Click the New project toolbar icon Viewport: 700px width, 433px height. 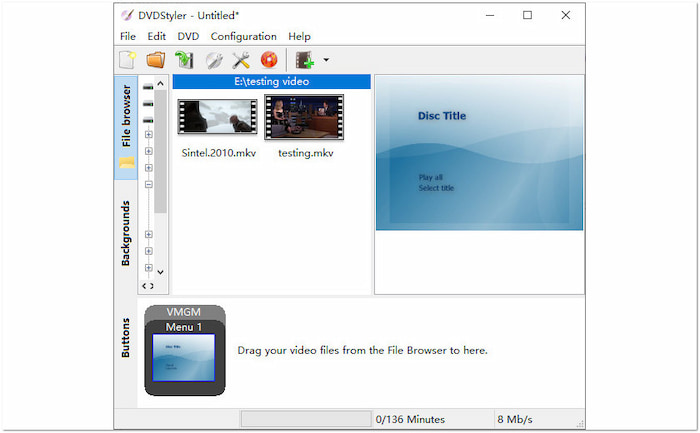[128, 60]
